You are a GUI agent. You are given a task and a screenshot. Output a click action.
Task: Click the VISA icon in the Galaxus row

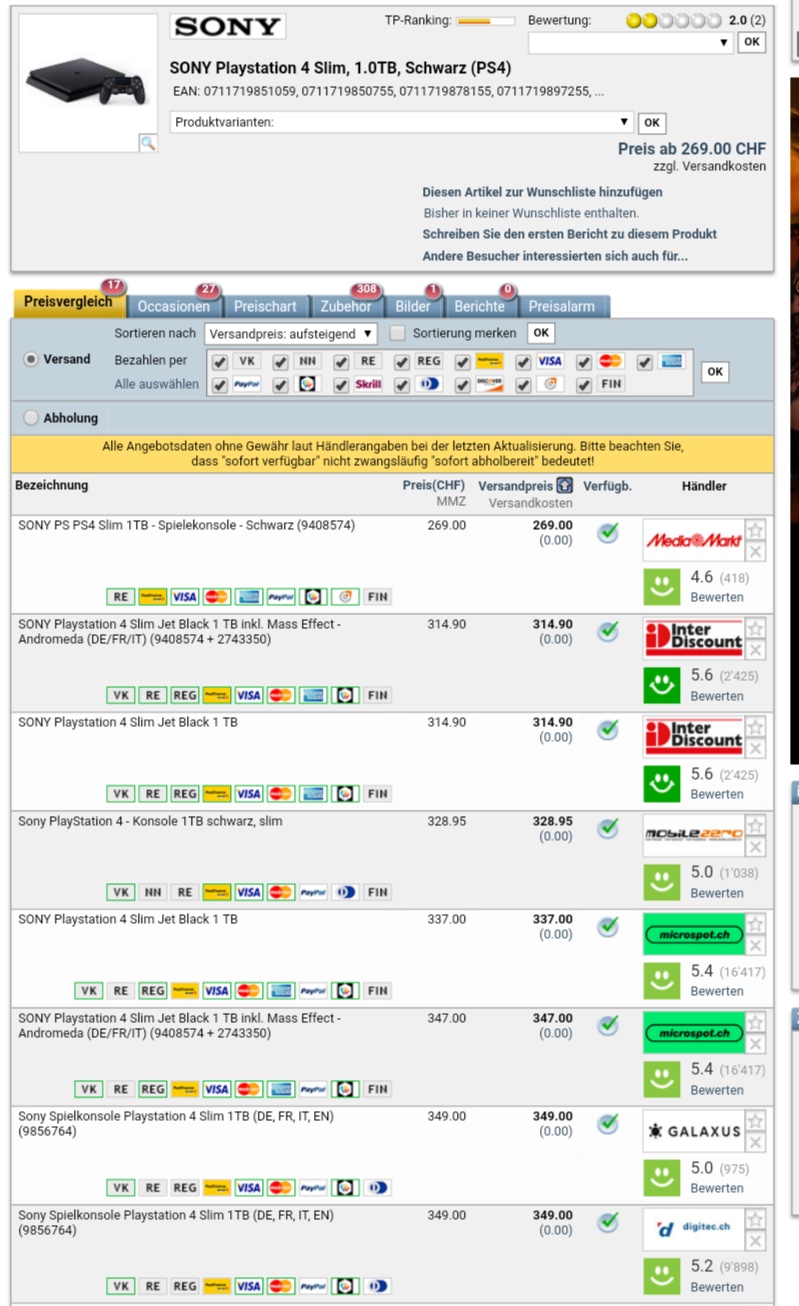(248, 1188)
